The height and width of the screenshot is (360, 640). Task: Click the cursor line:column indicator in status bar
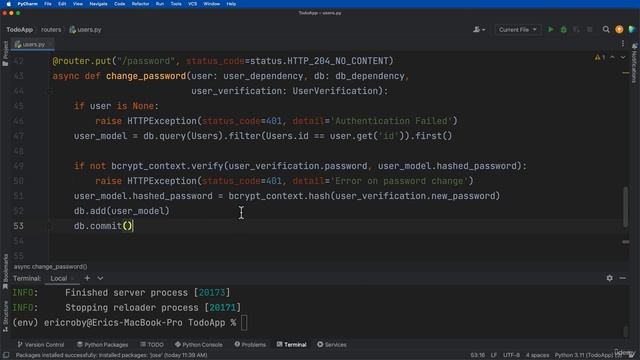click(478, 355)
